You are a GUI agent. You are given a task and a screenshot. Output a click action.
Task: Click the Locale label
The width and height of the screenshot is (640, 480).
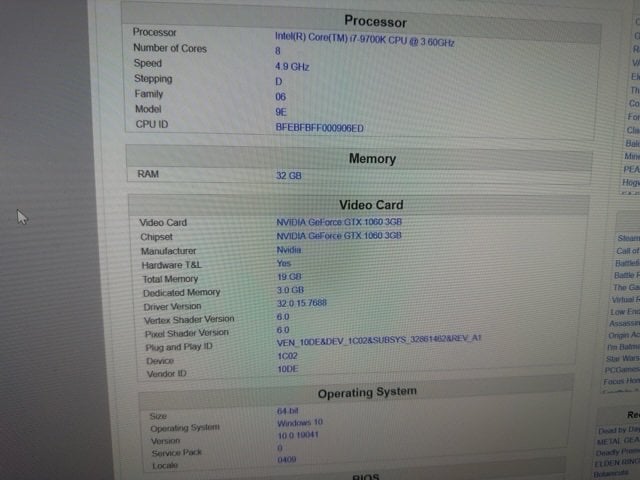click(165, 465)
